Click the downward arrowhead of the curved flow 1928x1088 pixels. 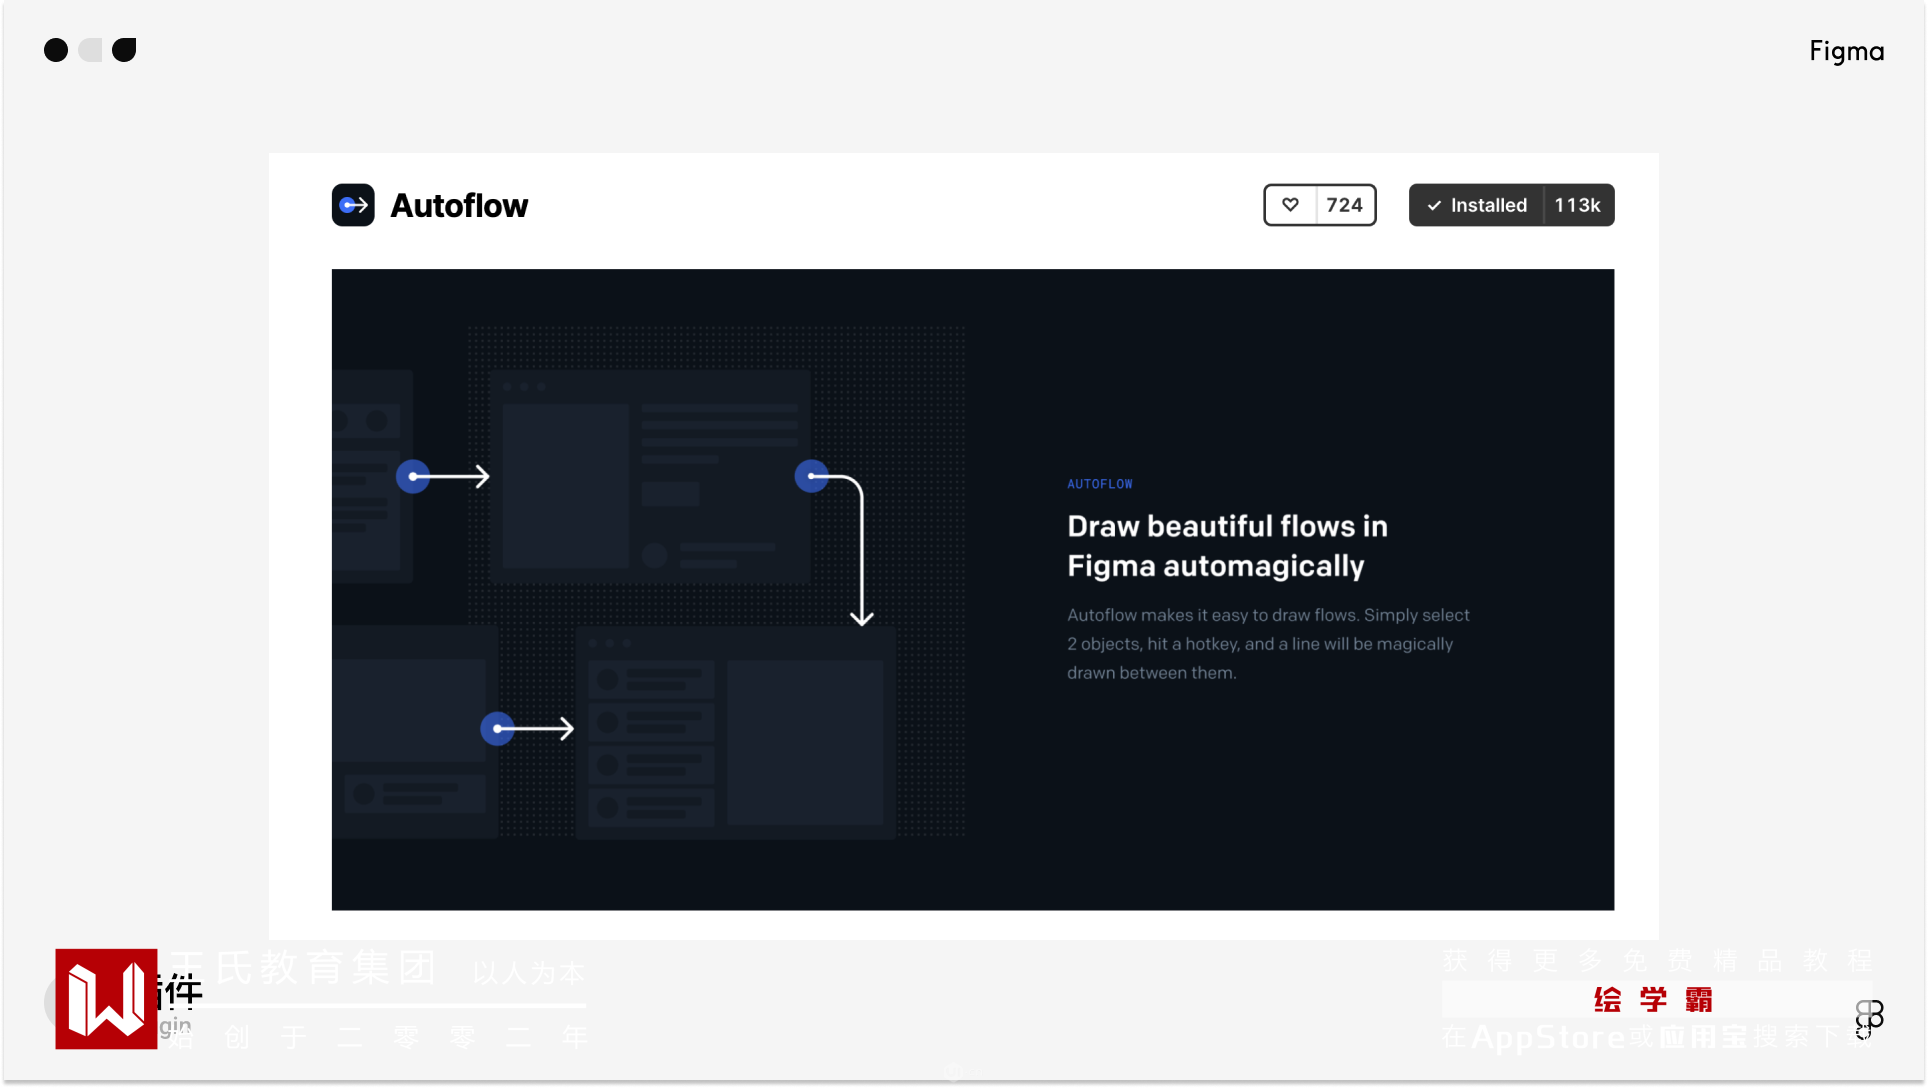coord(861,618)
